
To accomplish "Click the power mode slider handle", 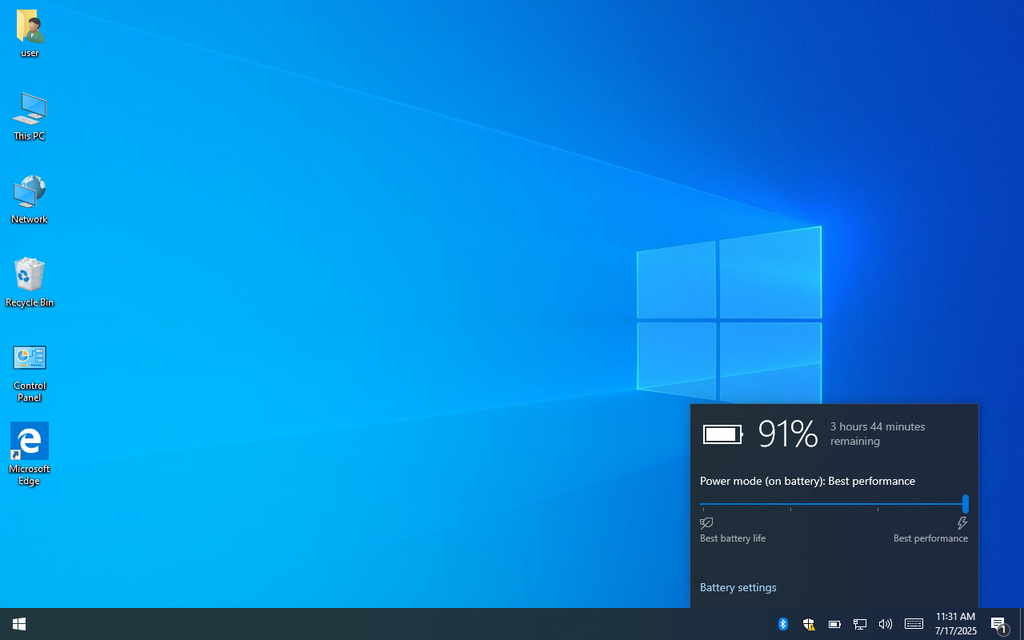I will click(965, 504).
